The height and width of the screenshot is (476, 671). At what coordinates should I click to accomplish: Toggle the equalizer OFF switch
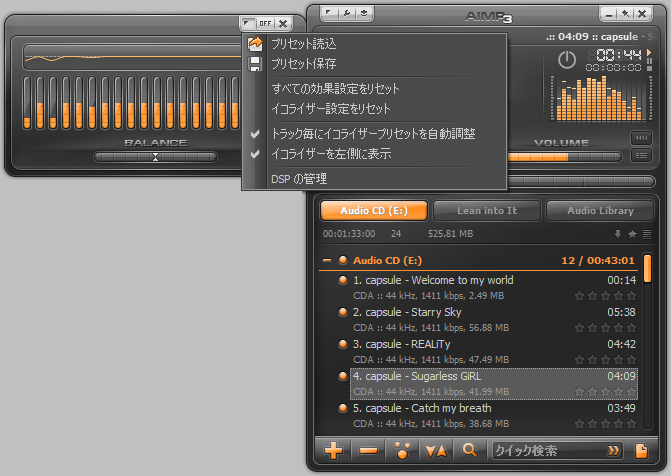(x=265, y=23)
